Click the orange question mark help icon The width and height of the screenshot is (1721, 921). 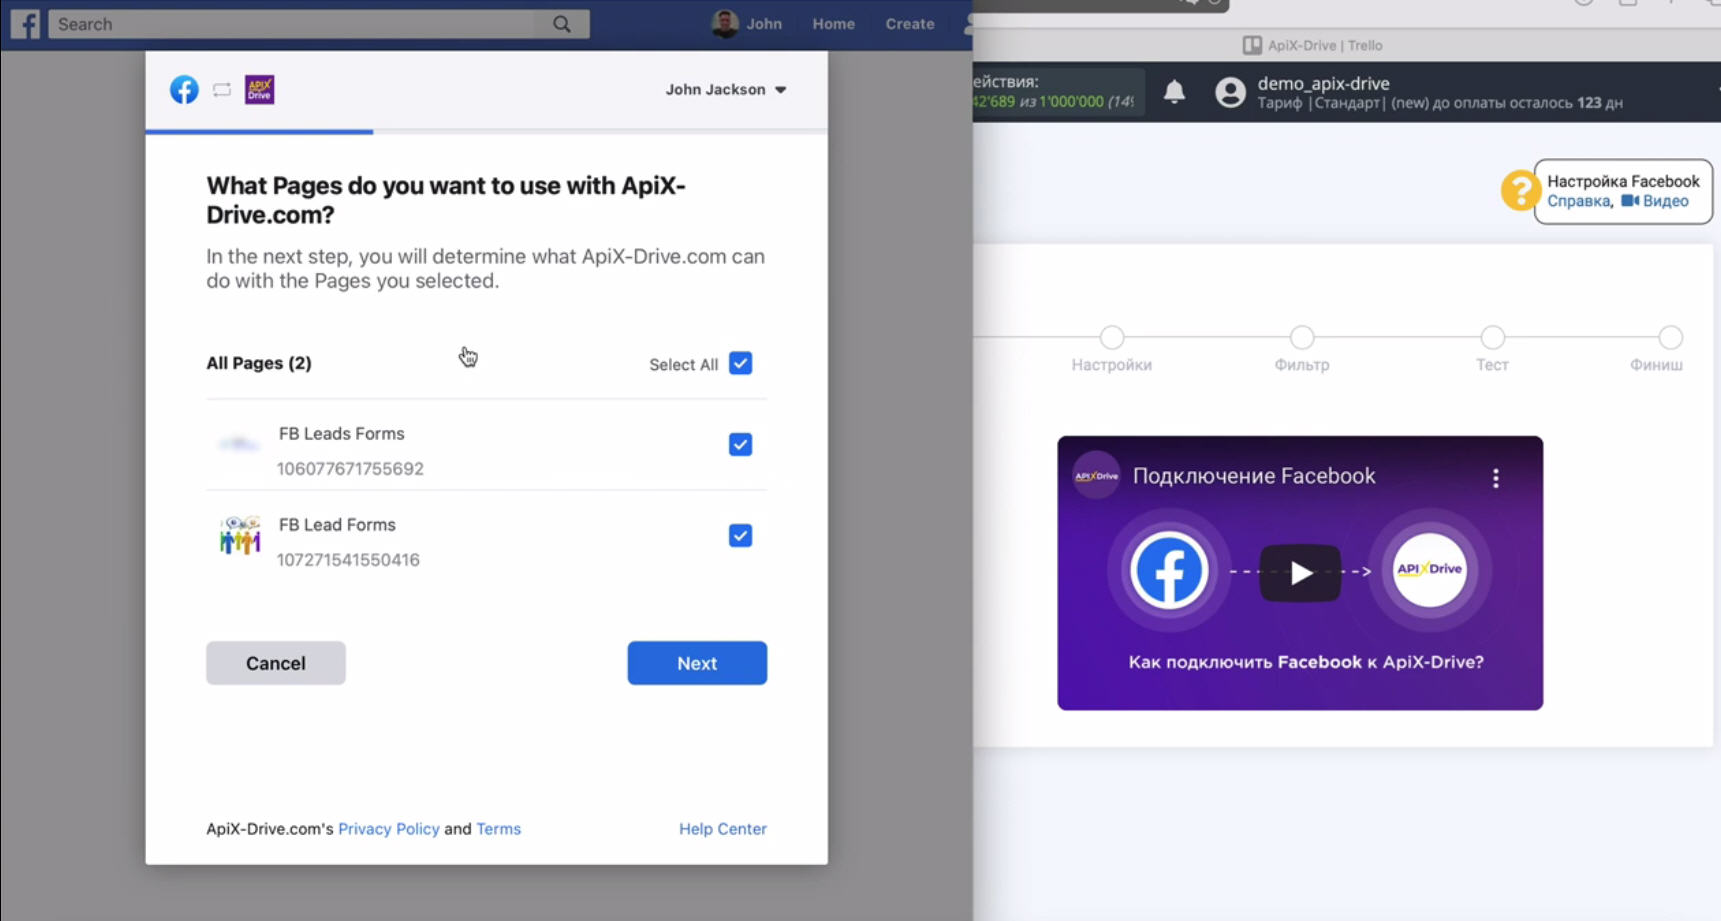tap(1519, 190)
